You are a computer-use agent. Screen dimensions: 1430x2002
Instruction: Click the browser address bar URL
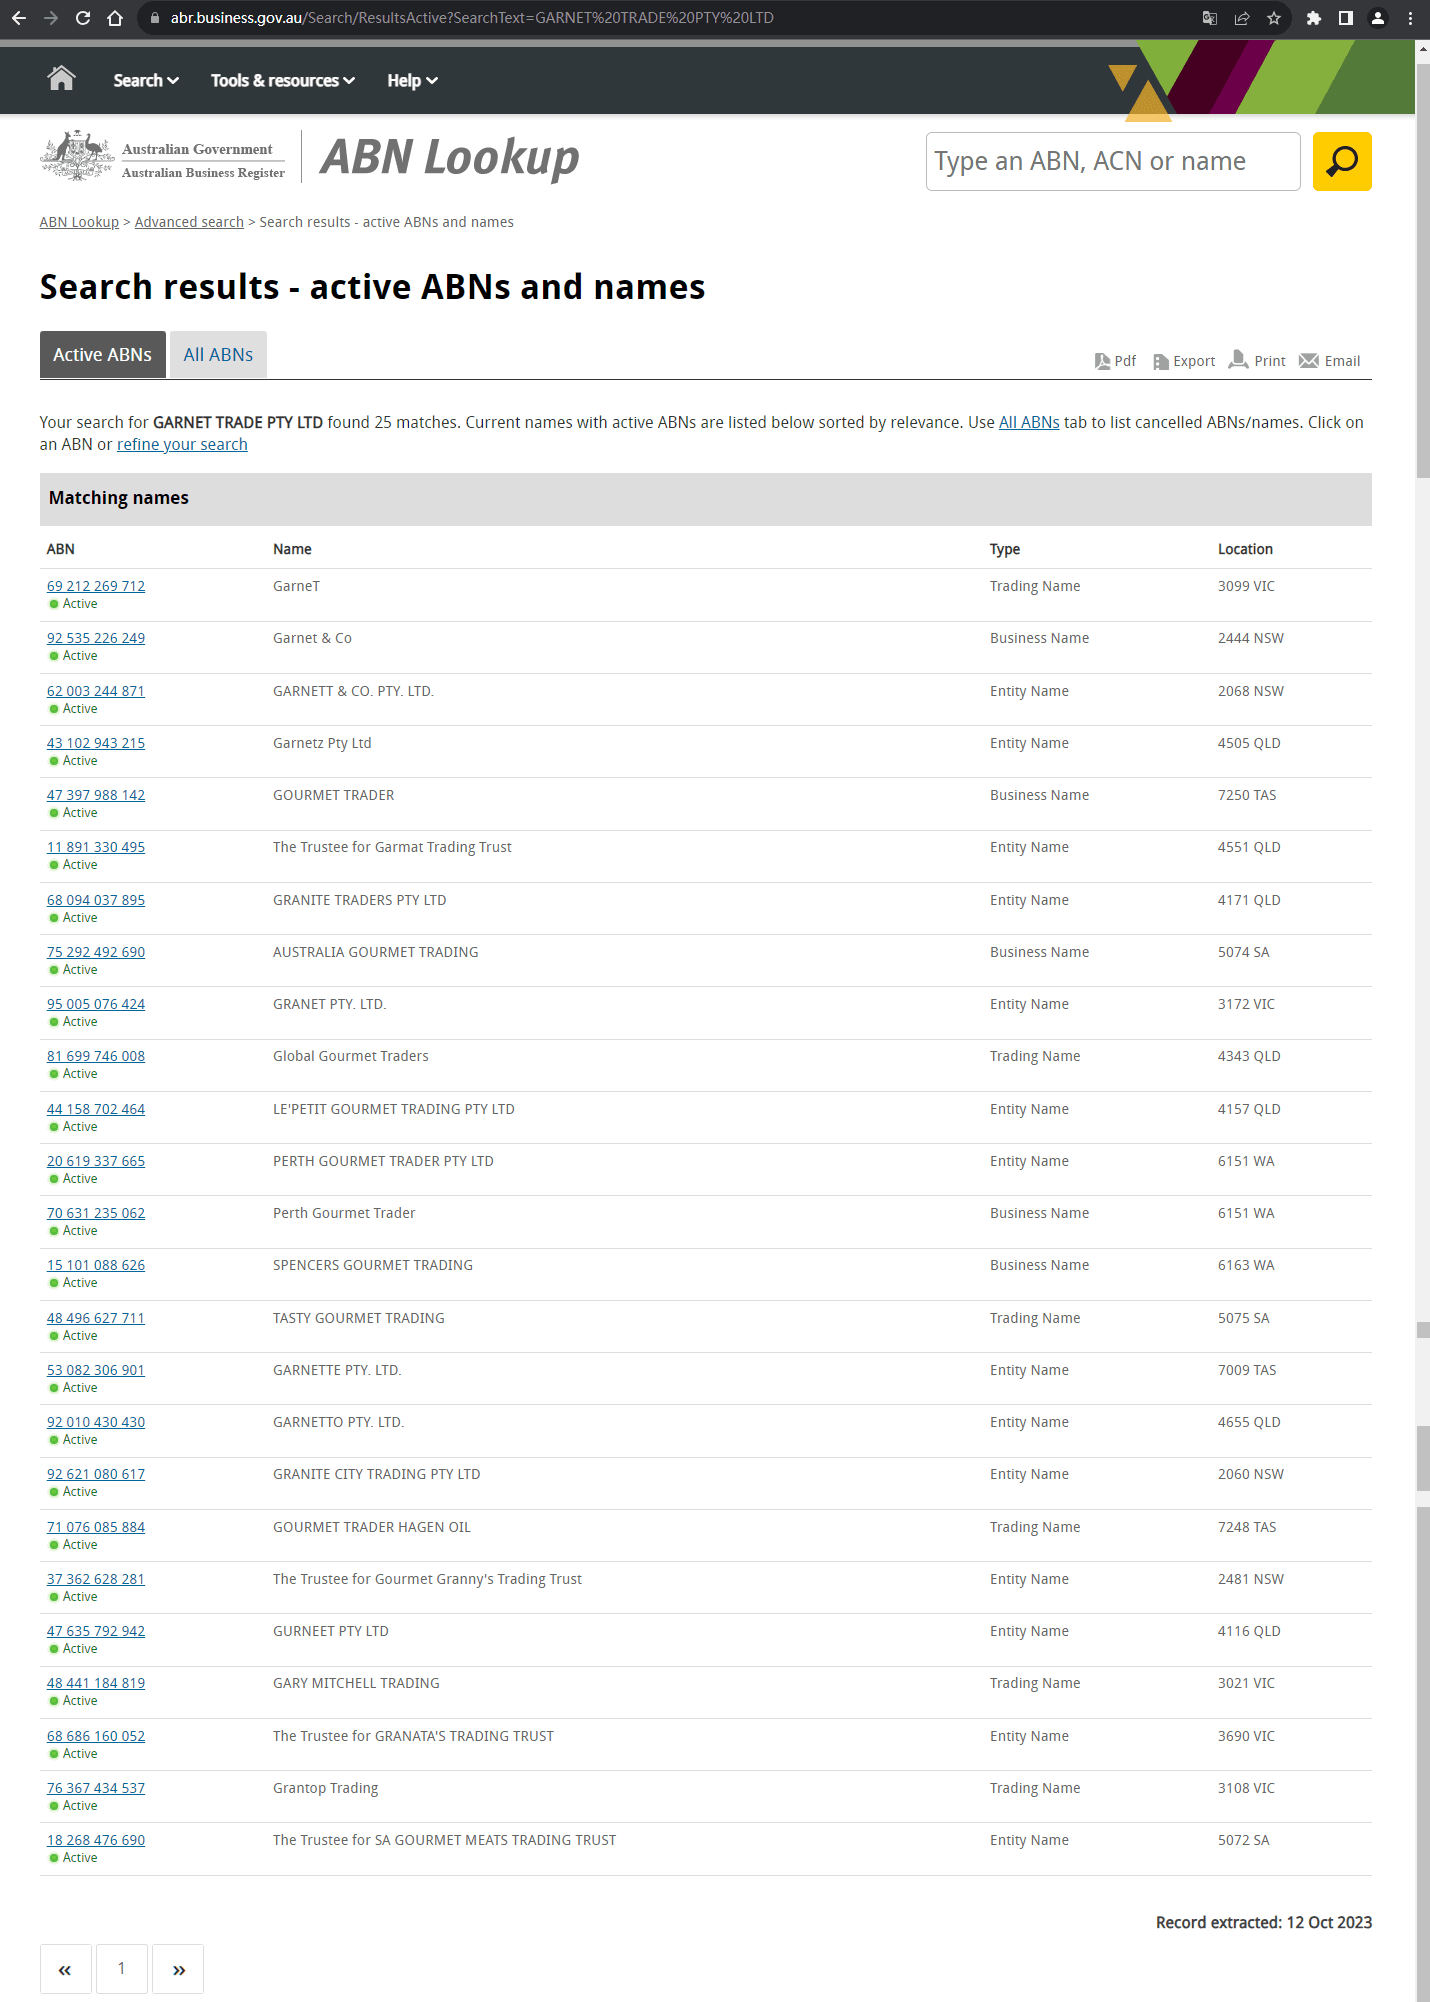click(472, 18)
